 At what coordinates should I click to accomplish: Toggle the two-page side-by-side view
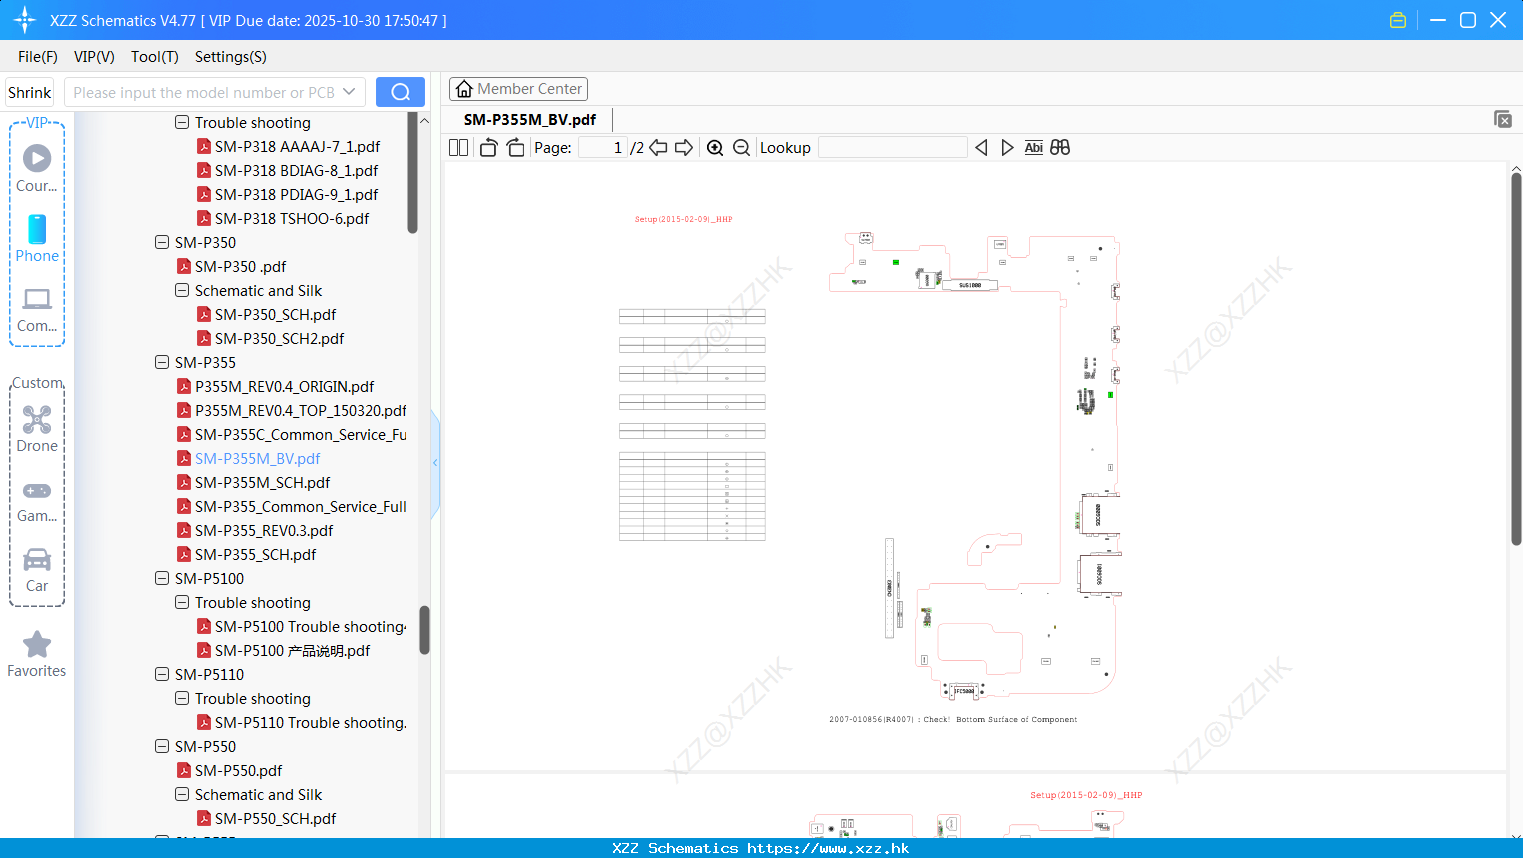tap(458, 148)
